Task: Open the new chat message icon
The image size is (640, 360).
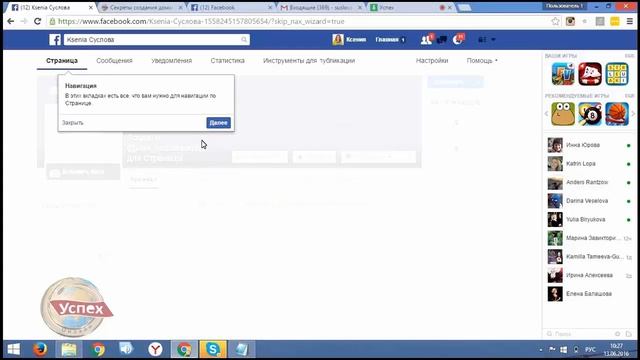Action: [x=629, y=334]
